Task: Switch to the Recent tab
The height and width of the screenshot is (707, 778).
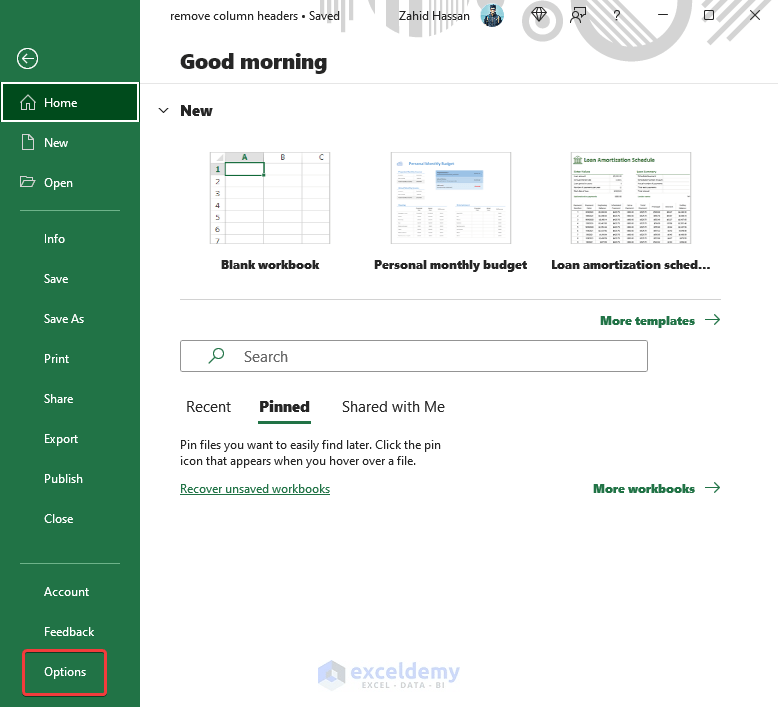Action: tap(208, 407)
